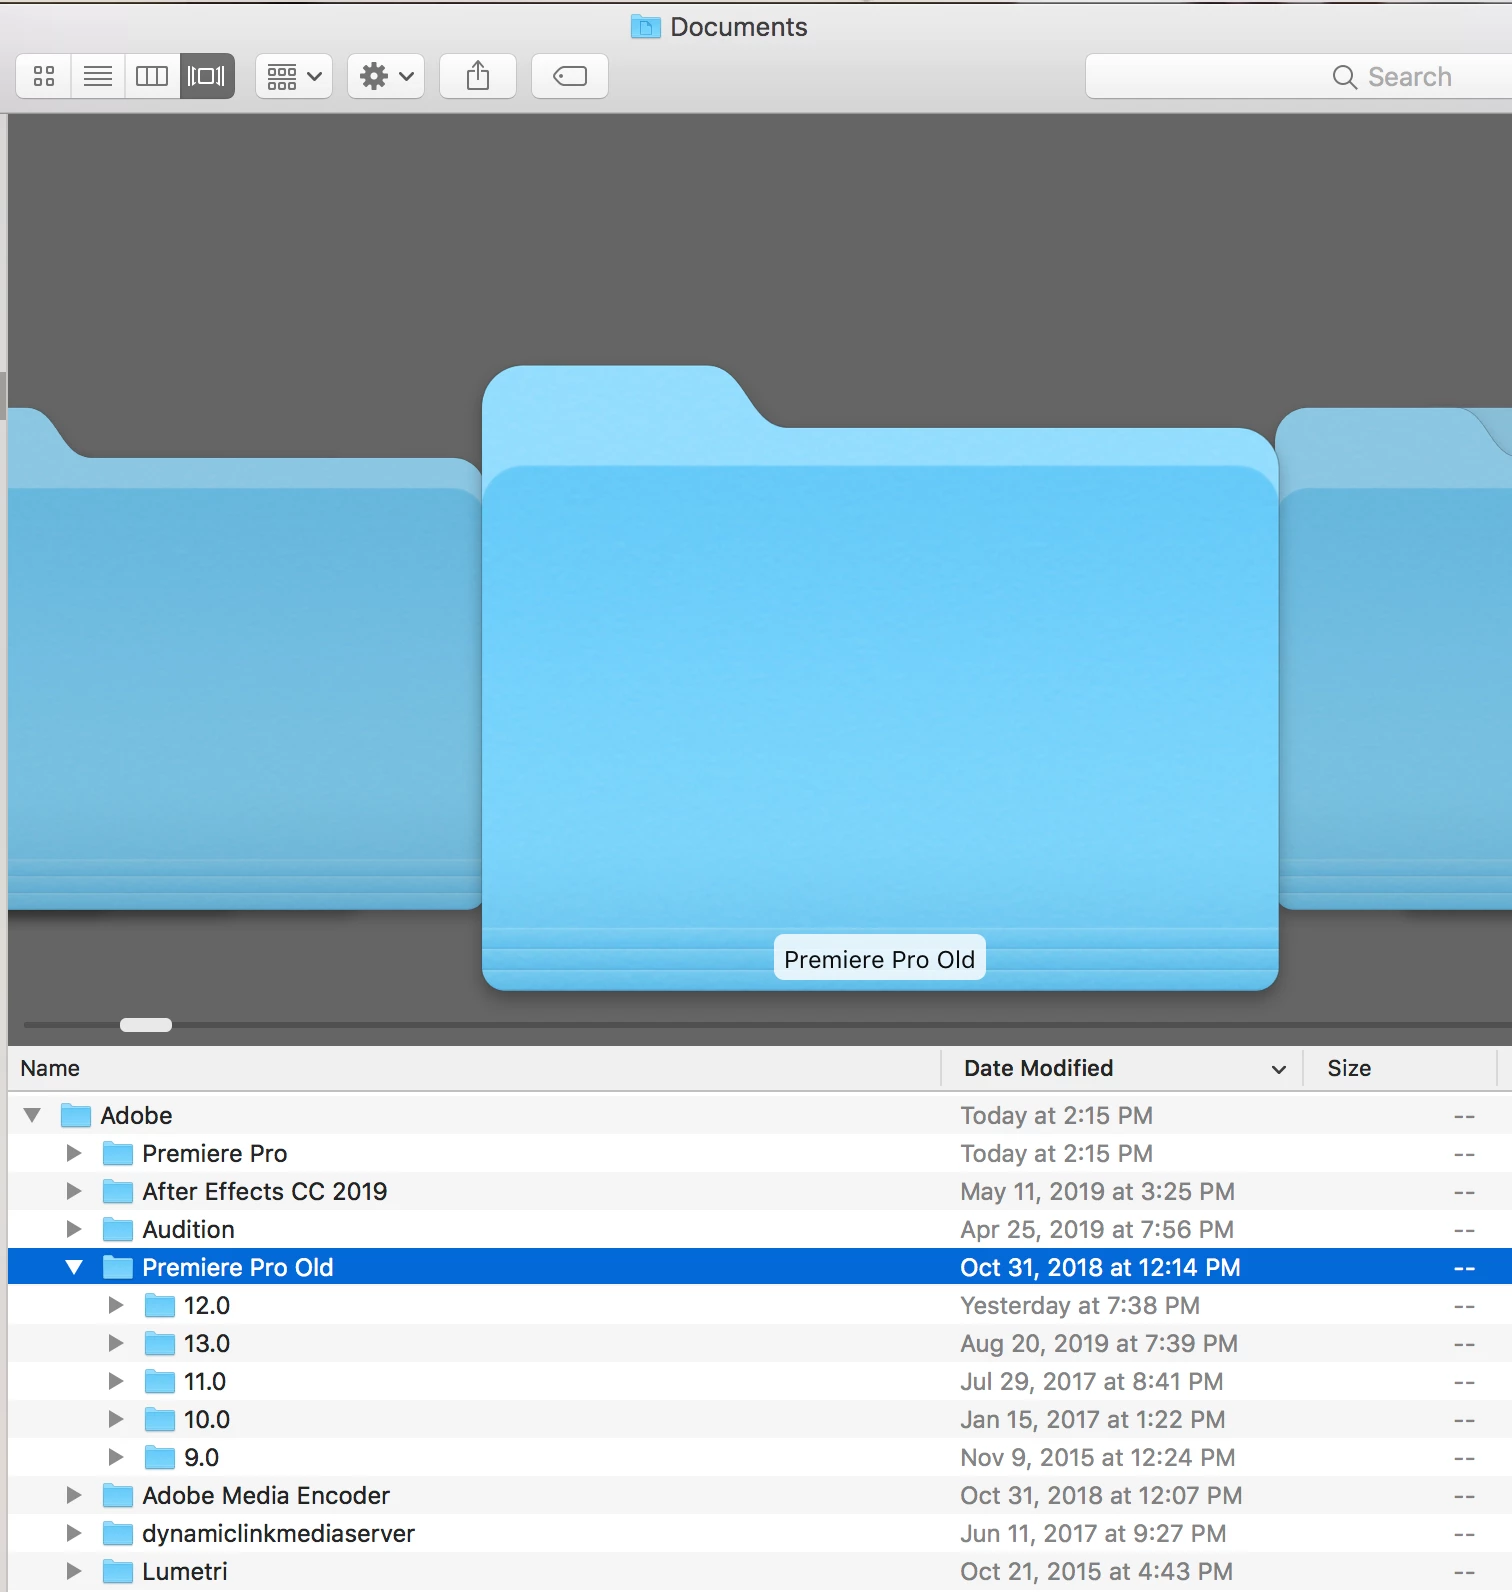This screenshot has height=1592, width=1512.
Task: Select the 'Lumetri' row name
Action: point(185,1571)
